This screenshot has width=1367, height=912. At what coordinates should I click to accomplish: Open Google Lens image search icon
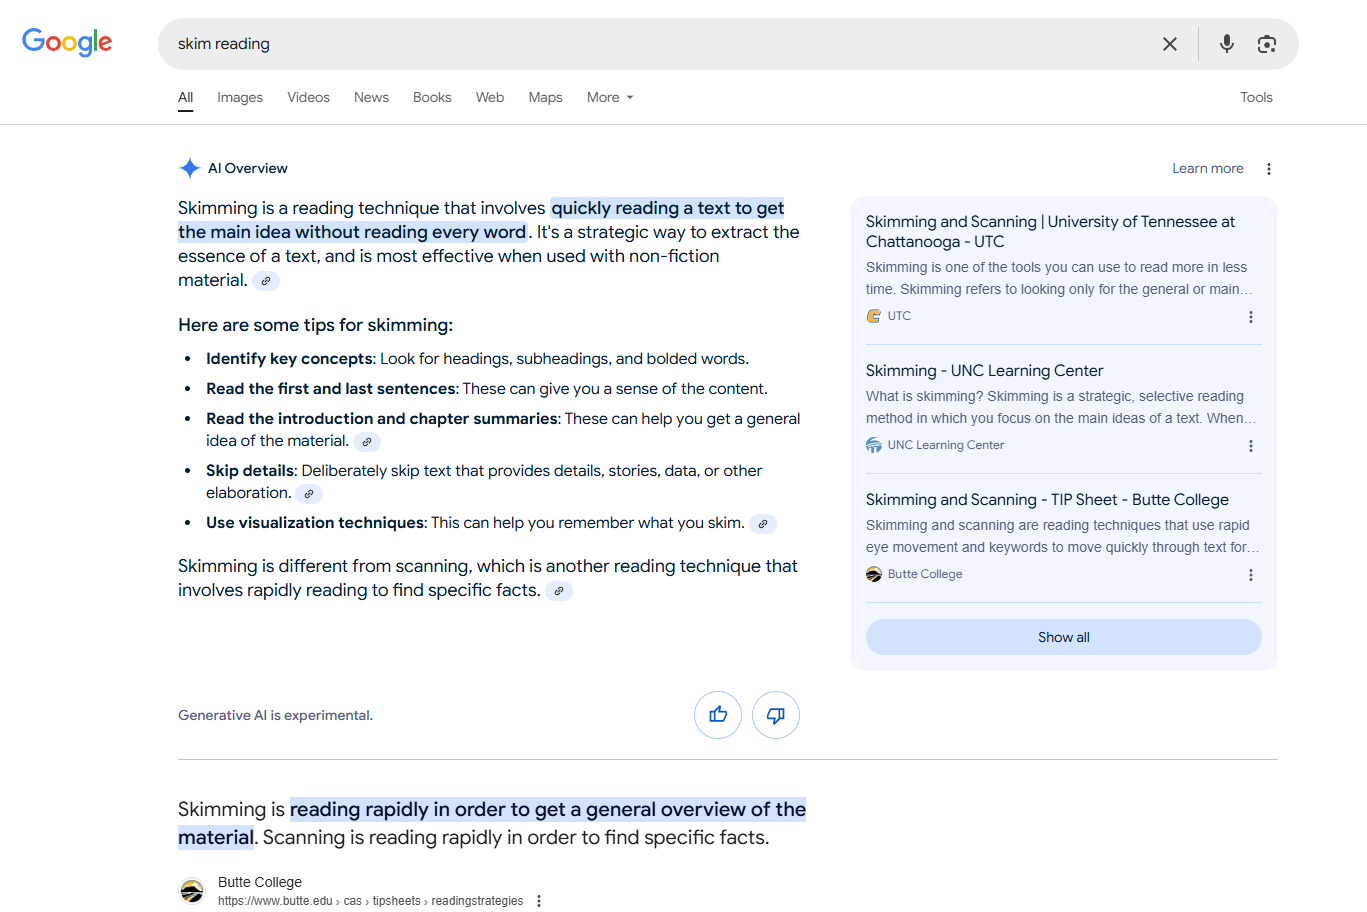tap(1267, 44)
